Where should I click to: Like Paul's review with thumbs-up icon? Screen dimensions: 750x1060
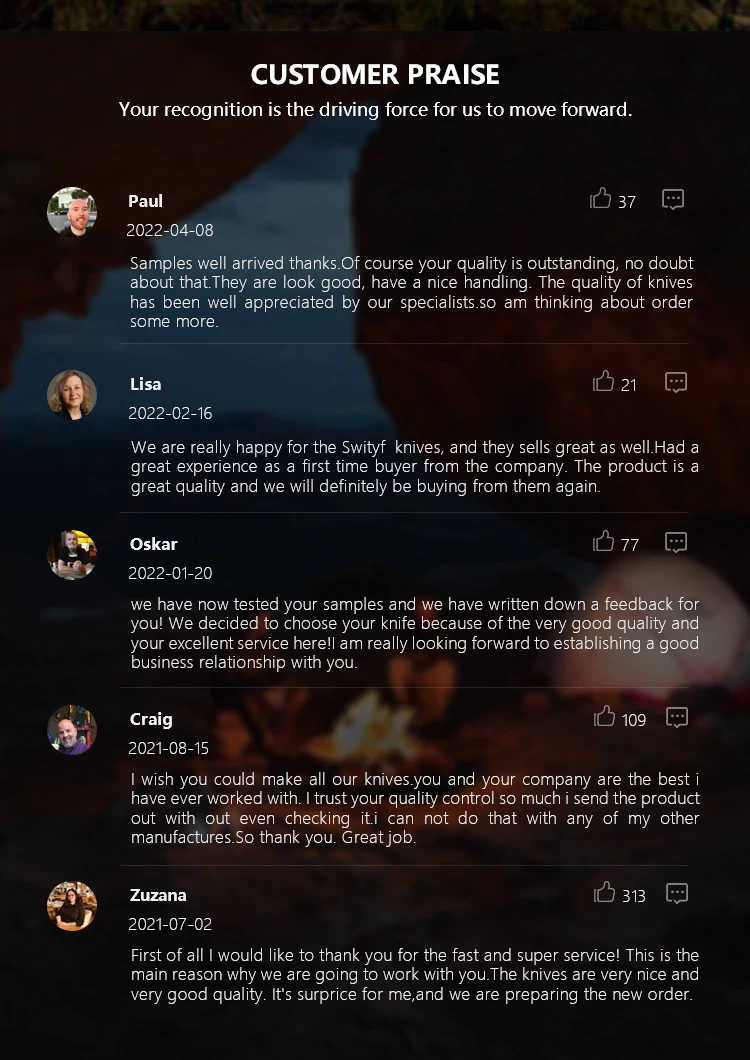600,198
